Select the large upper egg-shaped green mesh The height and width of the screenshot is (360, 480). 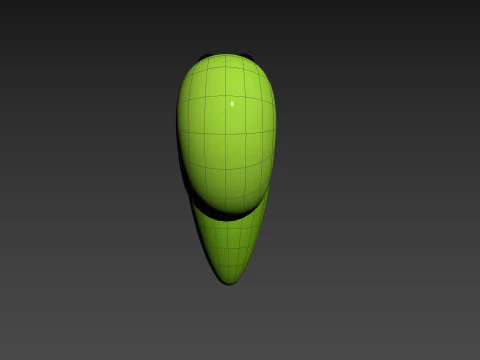tap(226, 133)
